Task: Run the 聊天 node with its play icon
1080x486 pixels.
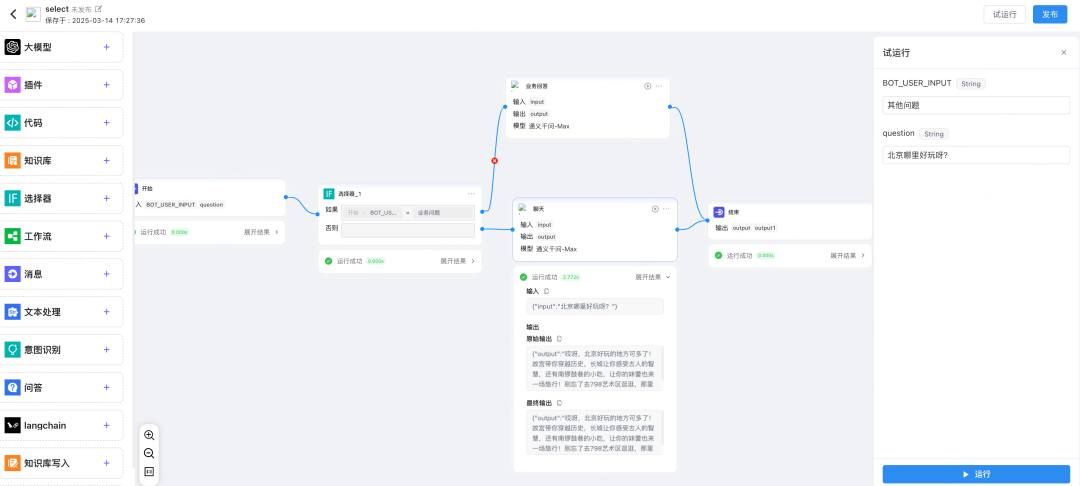Action: coord(655,209)
